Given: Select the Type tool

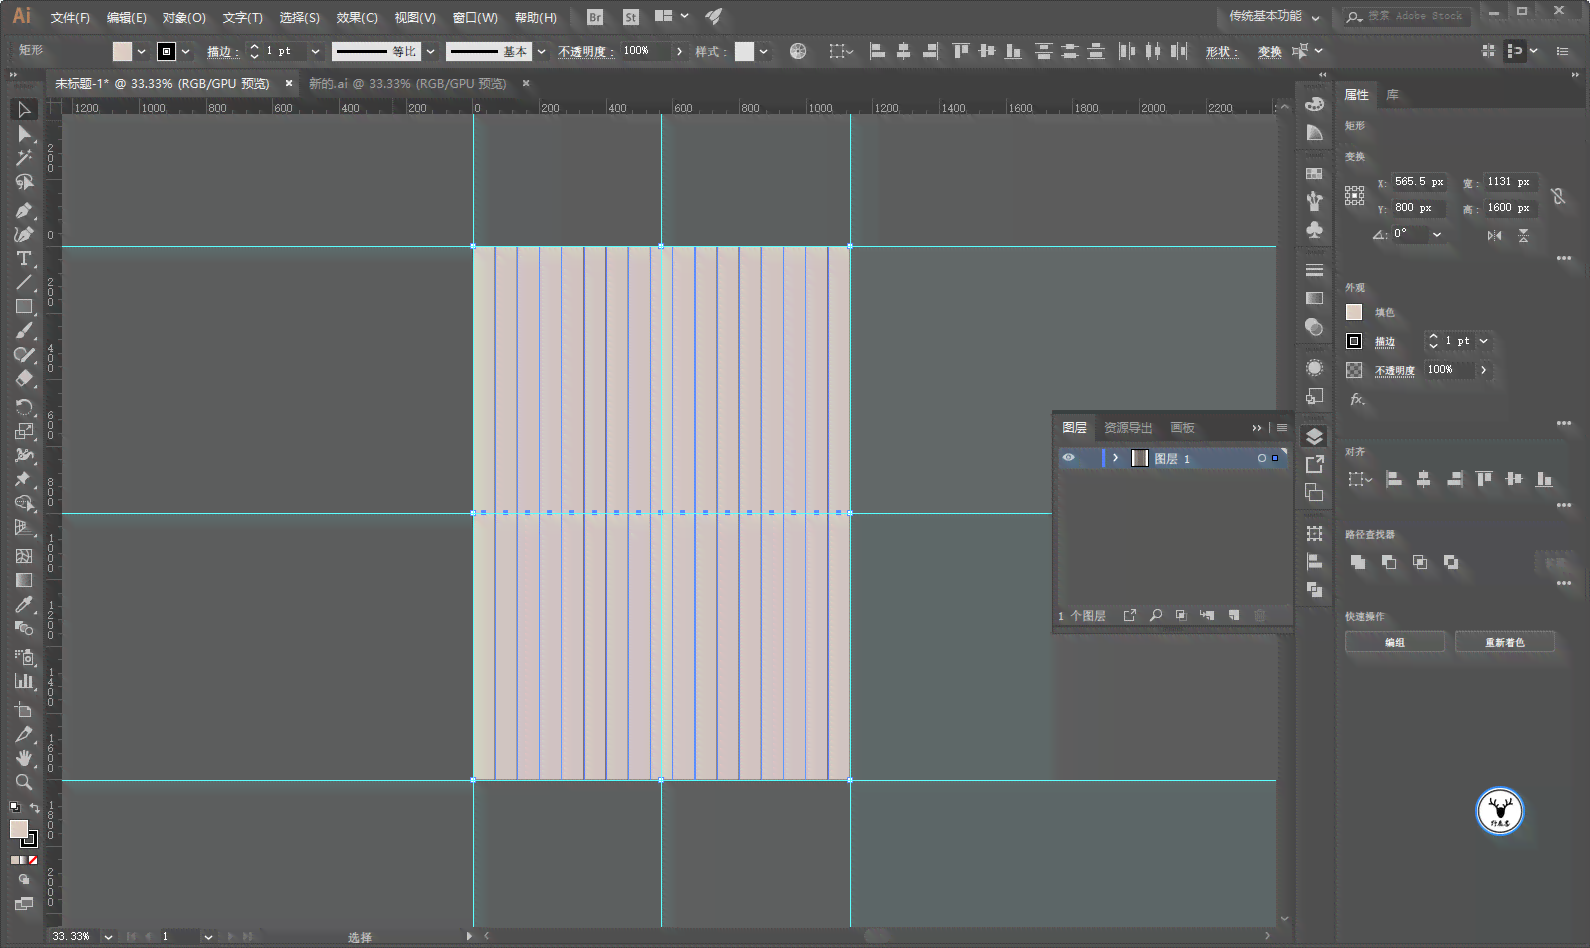Looking at the screenshot, I should tap(24, 259).
